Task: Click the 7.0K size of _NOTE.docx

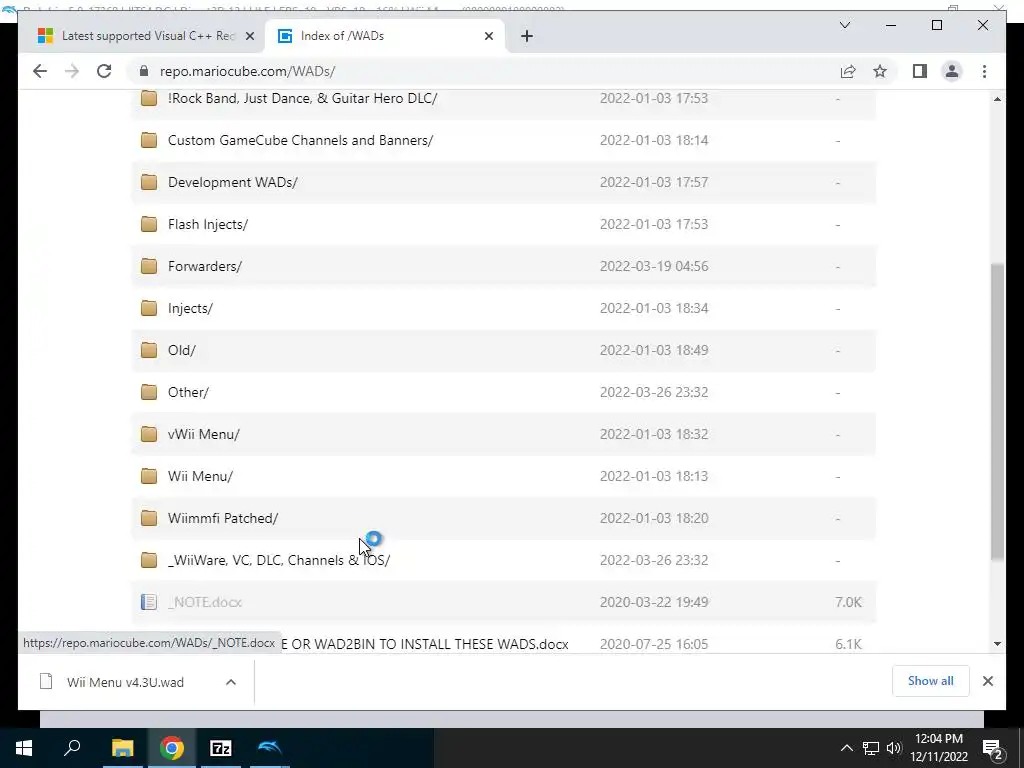Action: click(x=848, y=602)
